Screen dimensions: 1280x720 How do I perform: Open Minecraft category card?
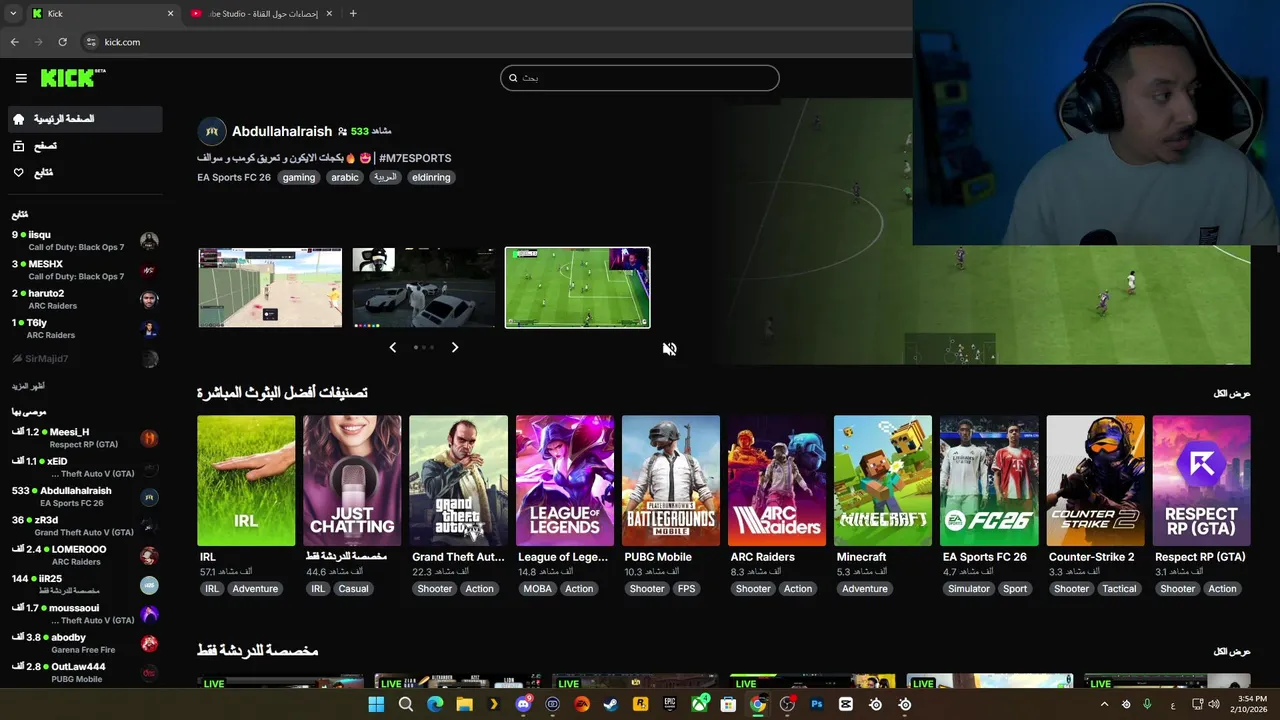[883, 481]
